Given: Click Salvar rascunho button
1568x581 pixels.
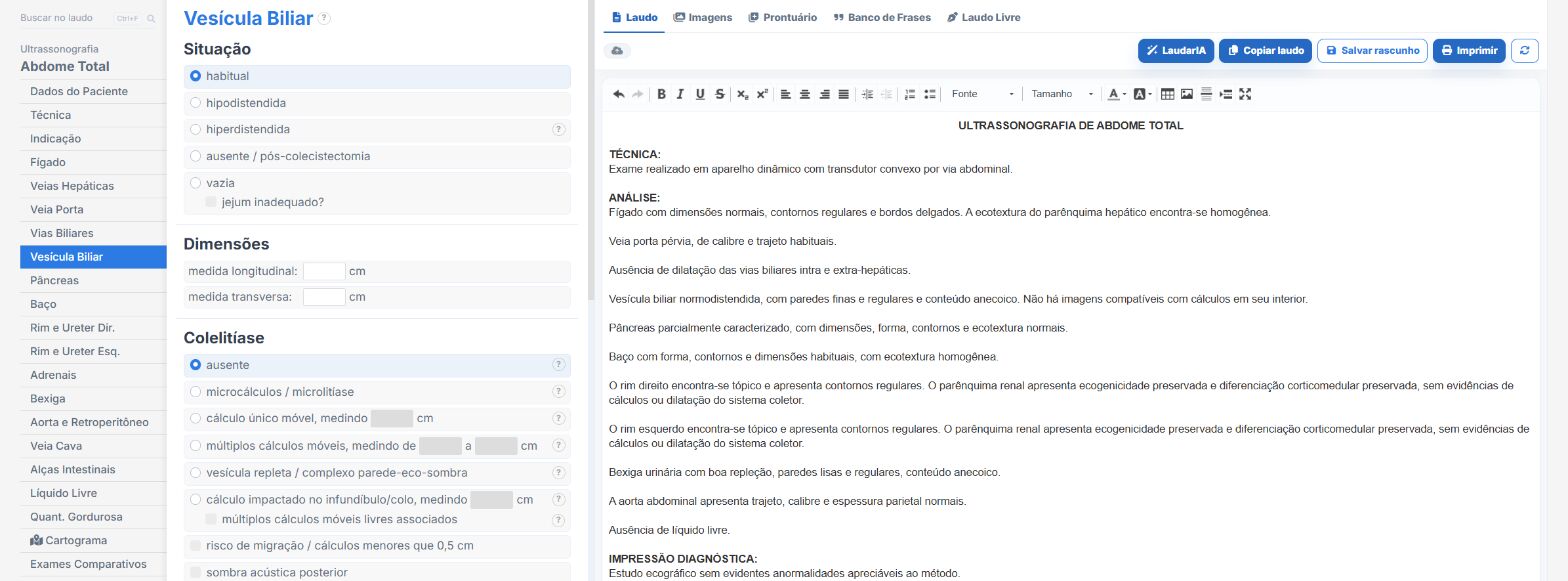Looking at the screenshot, I should click(1372, 50).
